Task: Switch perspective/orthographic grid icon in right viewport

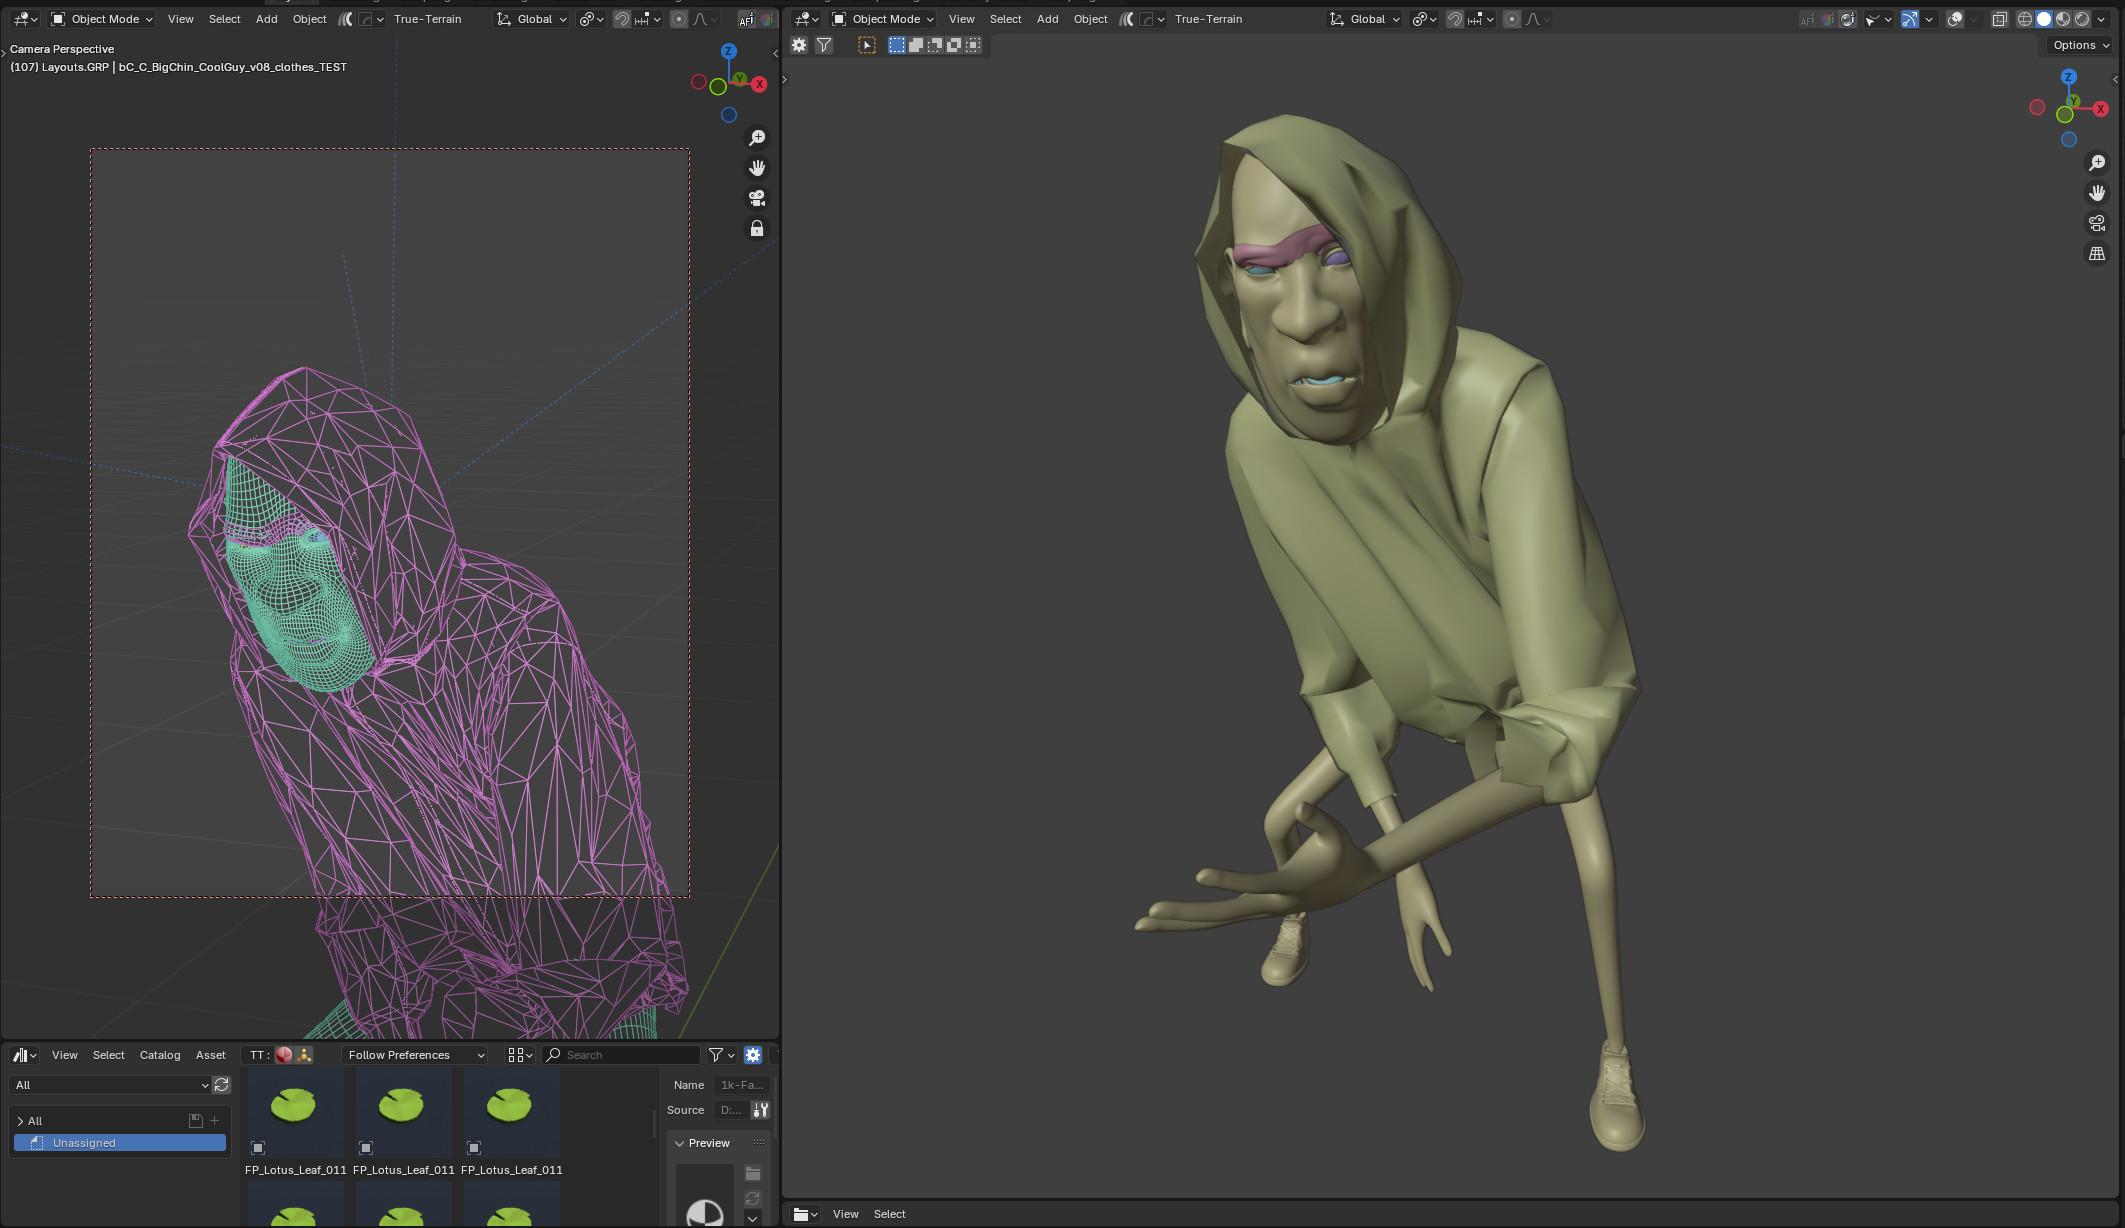Action: coord(2097,254)
